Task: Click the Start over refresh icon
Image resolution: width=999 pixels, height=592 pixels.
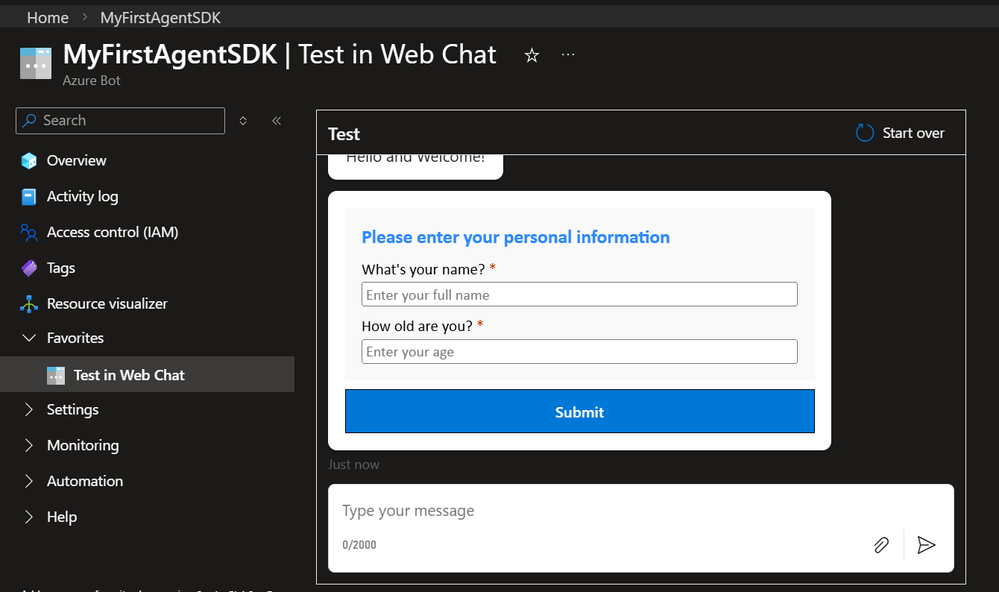Action: coord(865,133)
